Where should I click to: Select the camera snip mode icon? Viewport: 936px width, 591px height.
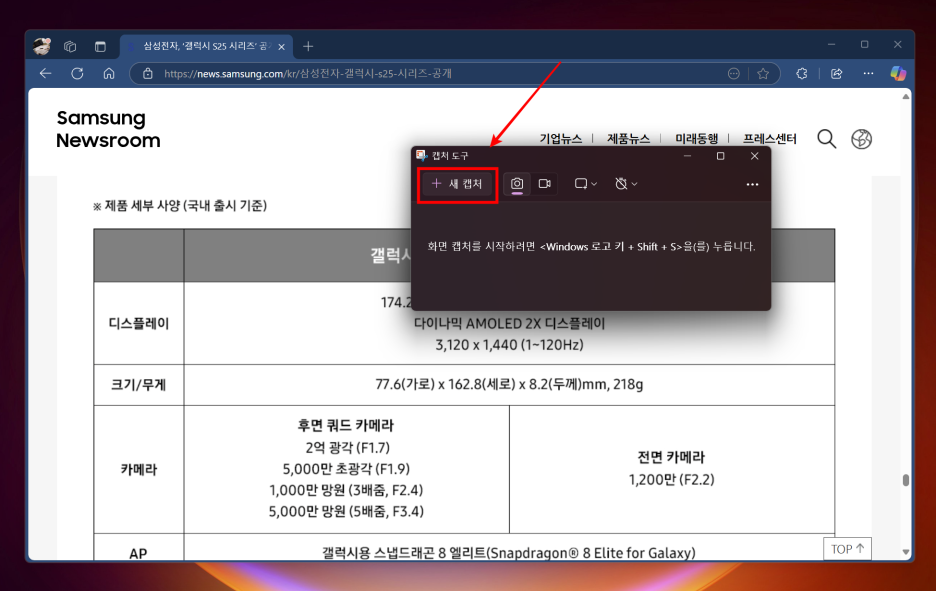click(x=517, y=184)
